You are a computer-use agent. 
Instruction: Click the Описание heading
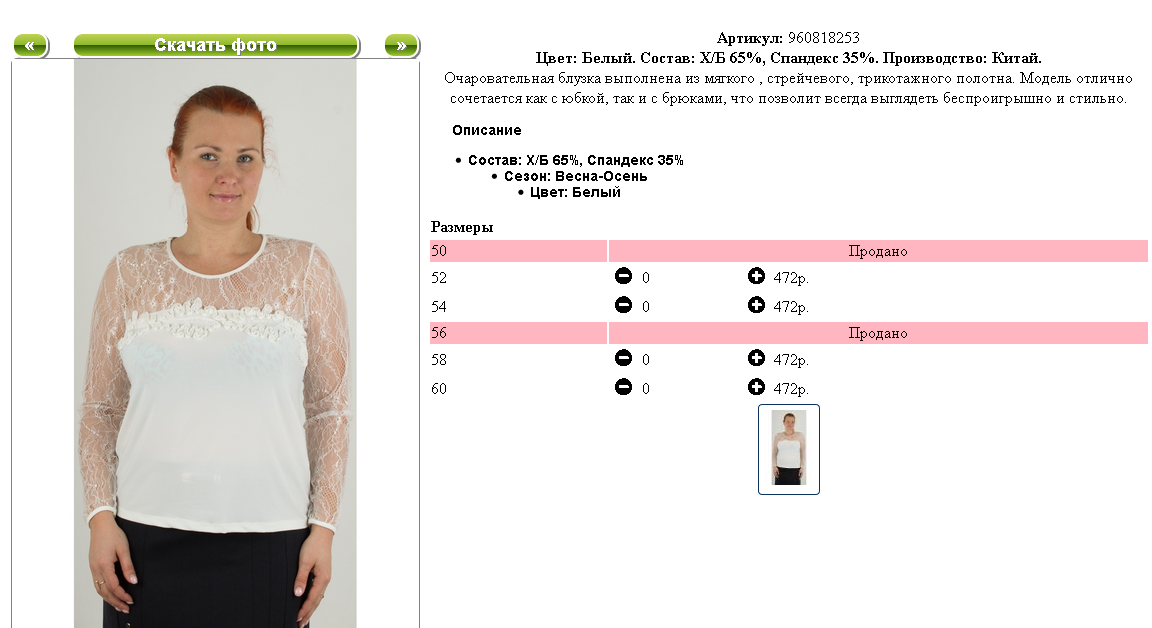point(486,130)
